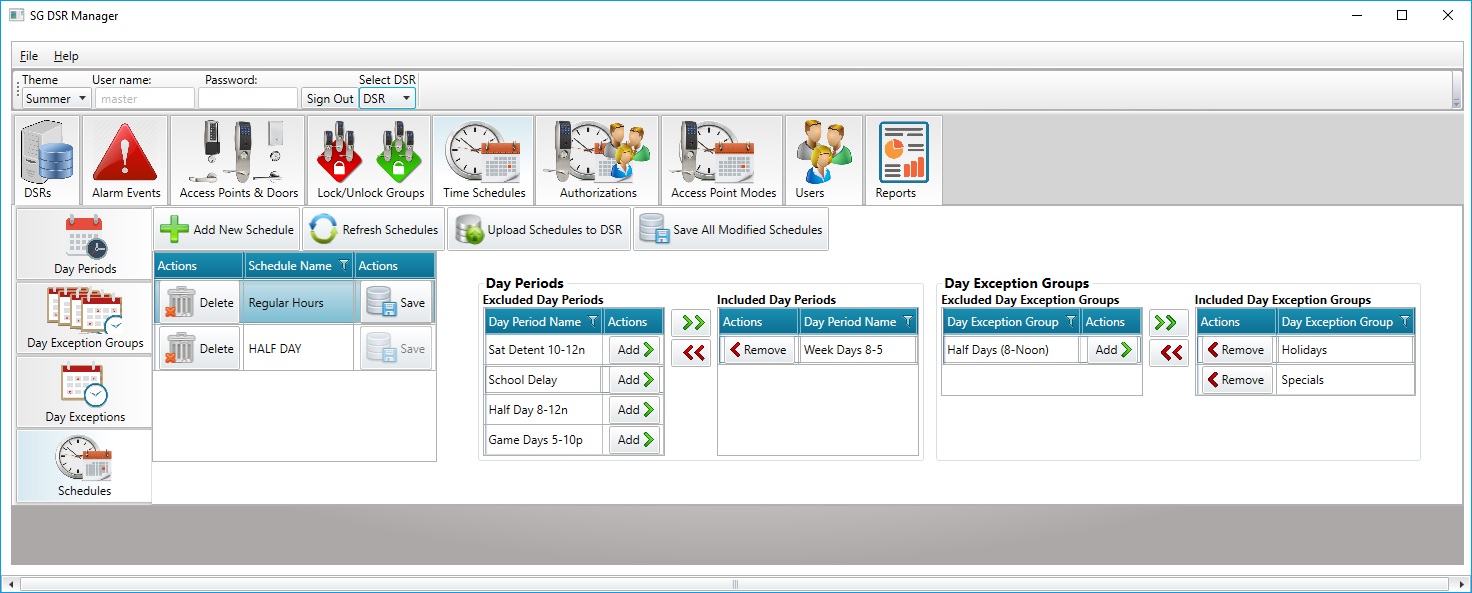1472x593 pixels.
Task: Open Access Points & Doors module
Action: coord(238,160)
